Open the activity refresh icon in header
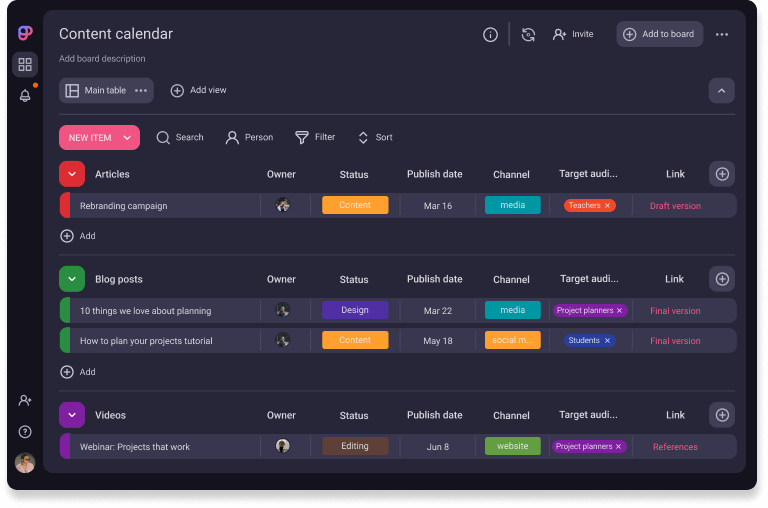Screen dimensions: 768x508 click(x=529, y=35)
